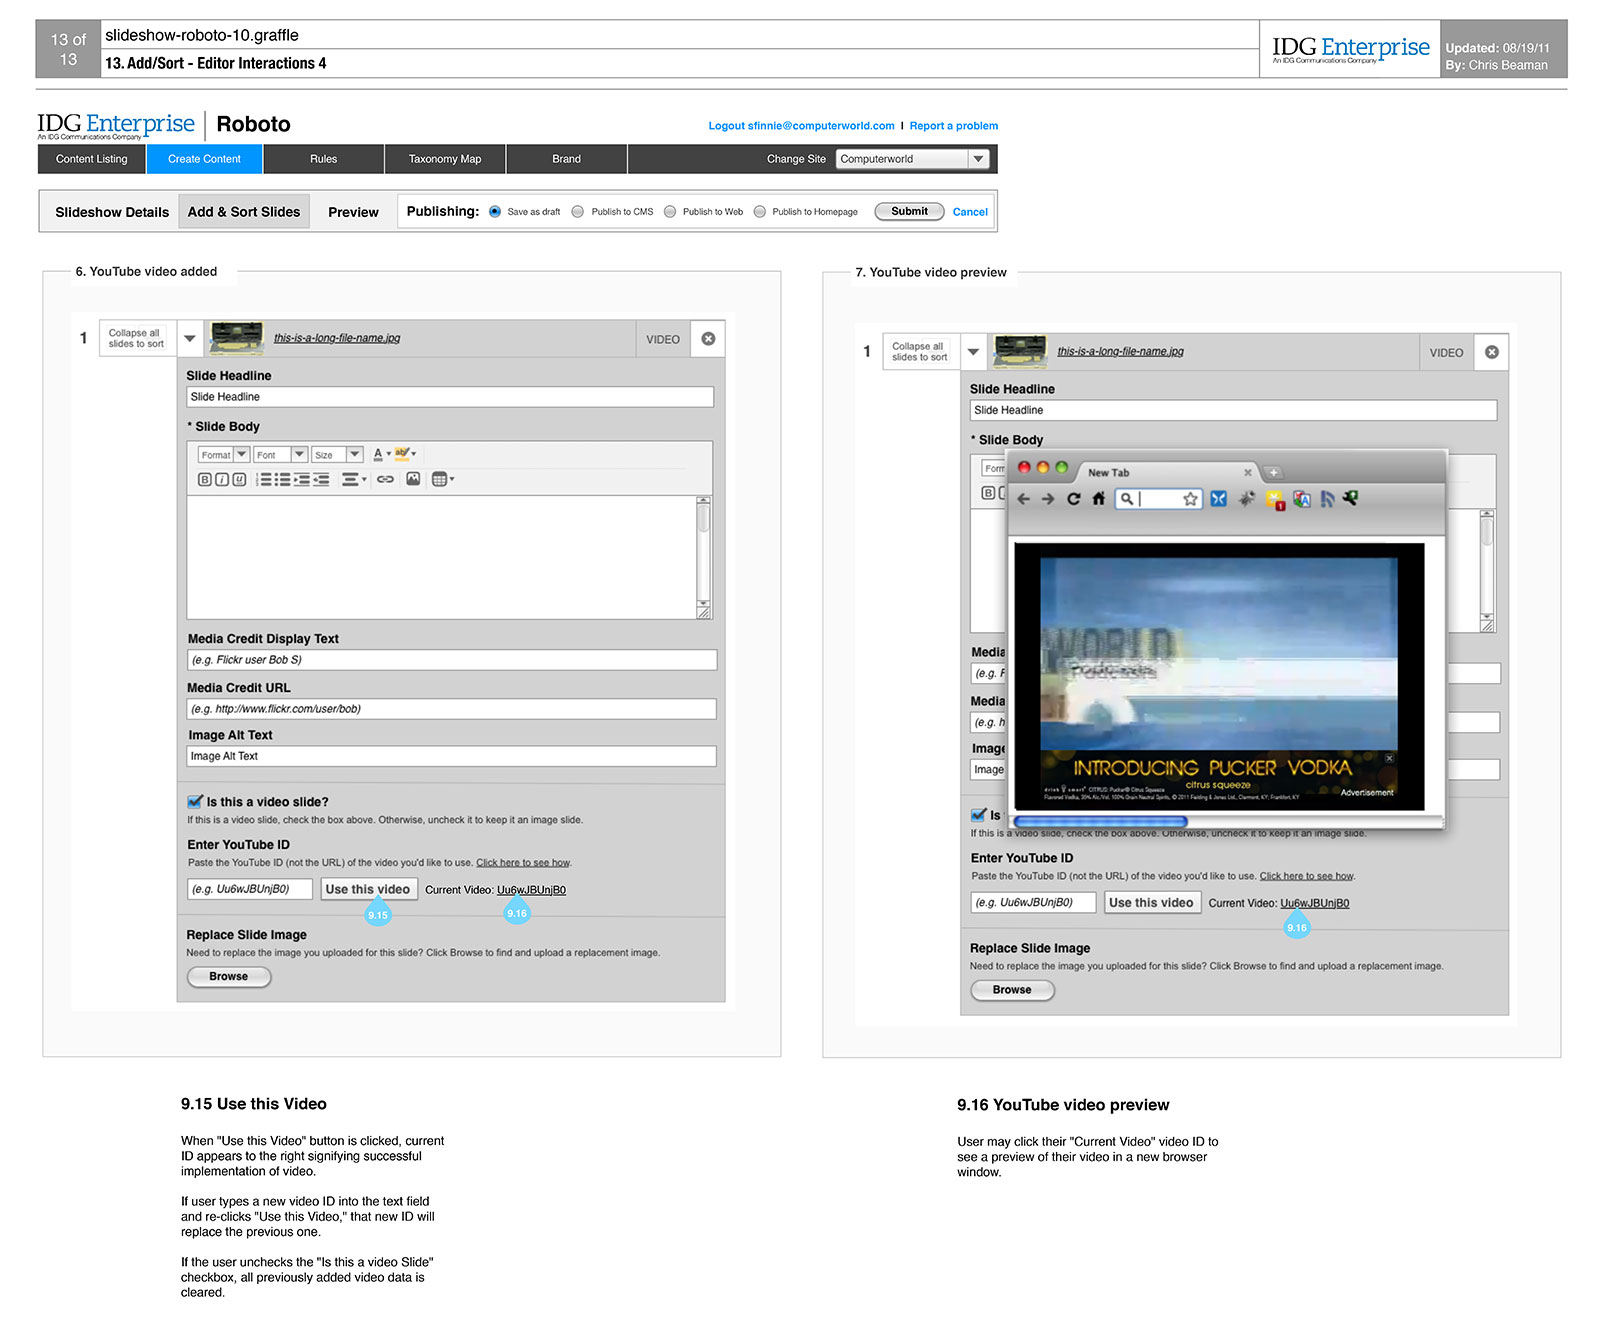
Task: Switch to Slideshow Details tab
Action: pos(112,212)
